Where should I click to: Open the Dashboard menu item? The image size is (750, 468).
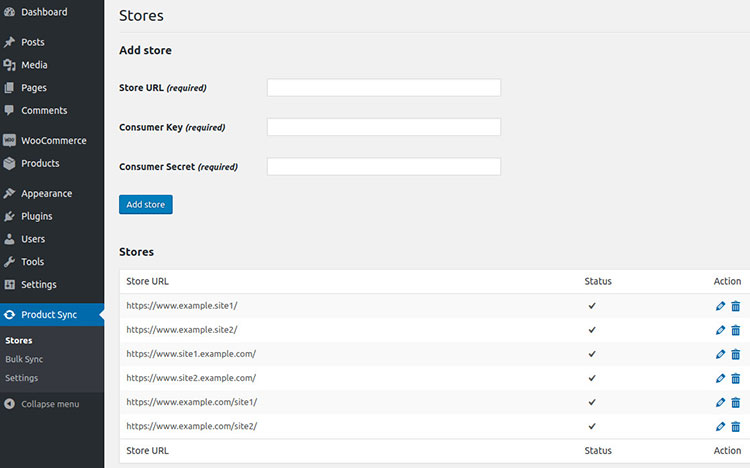[44, 12]
